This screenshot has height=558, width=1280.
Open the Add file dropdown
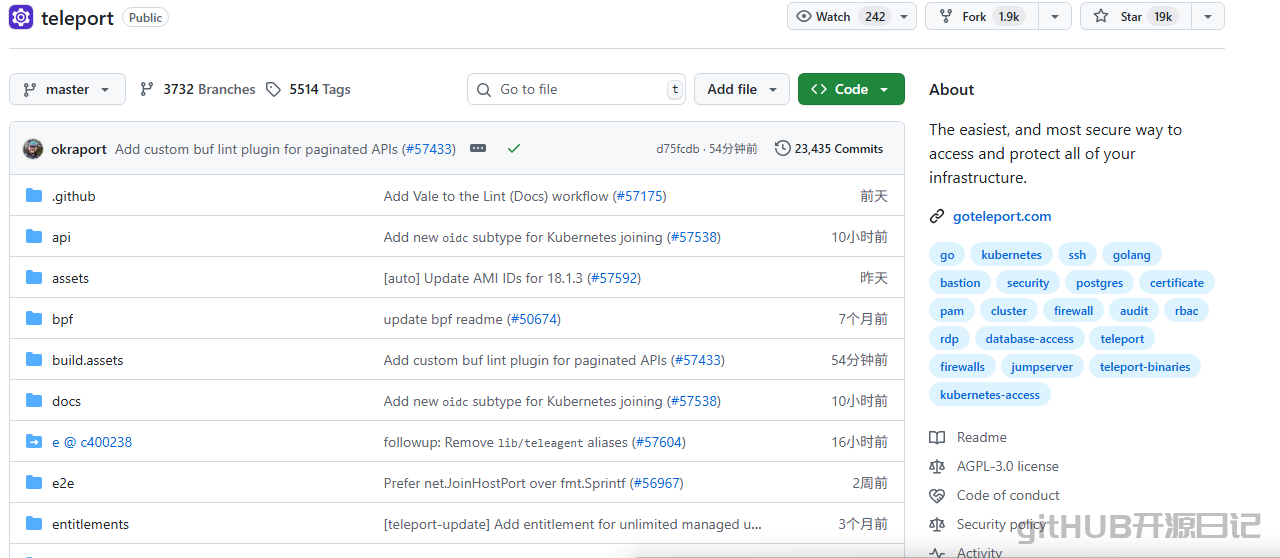pyautogui.click(x=741, y=89)
